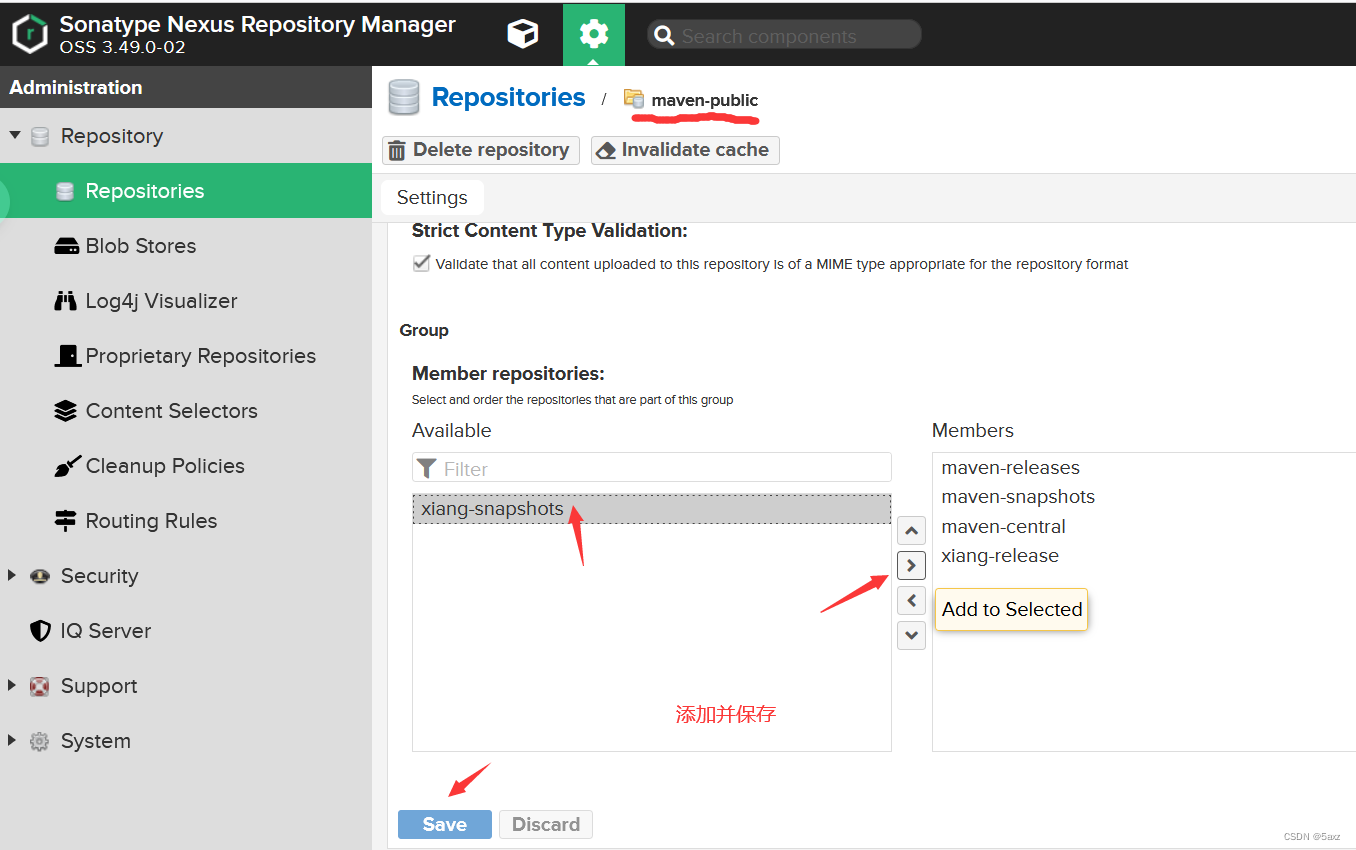
Task: Click the Proprietary Repositories door icon
Action: coord(67,356)
